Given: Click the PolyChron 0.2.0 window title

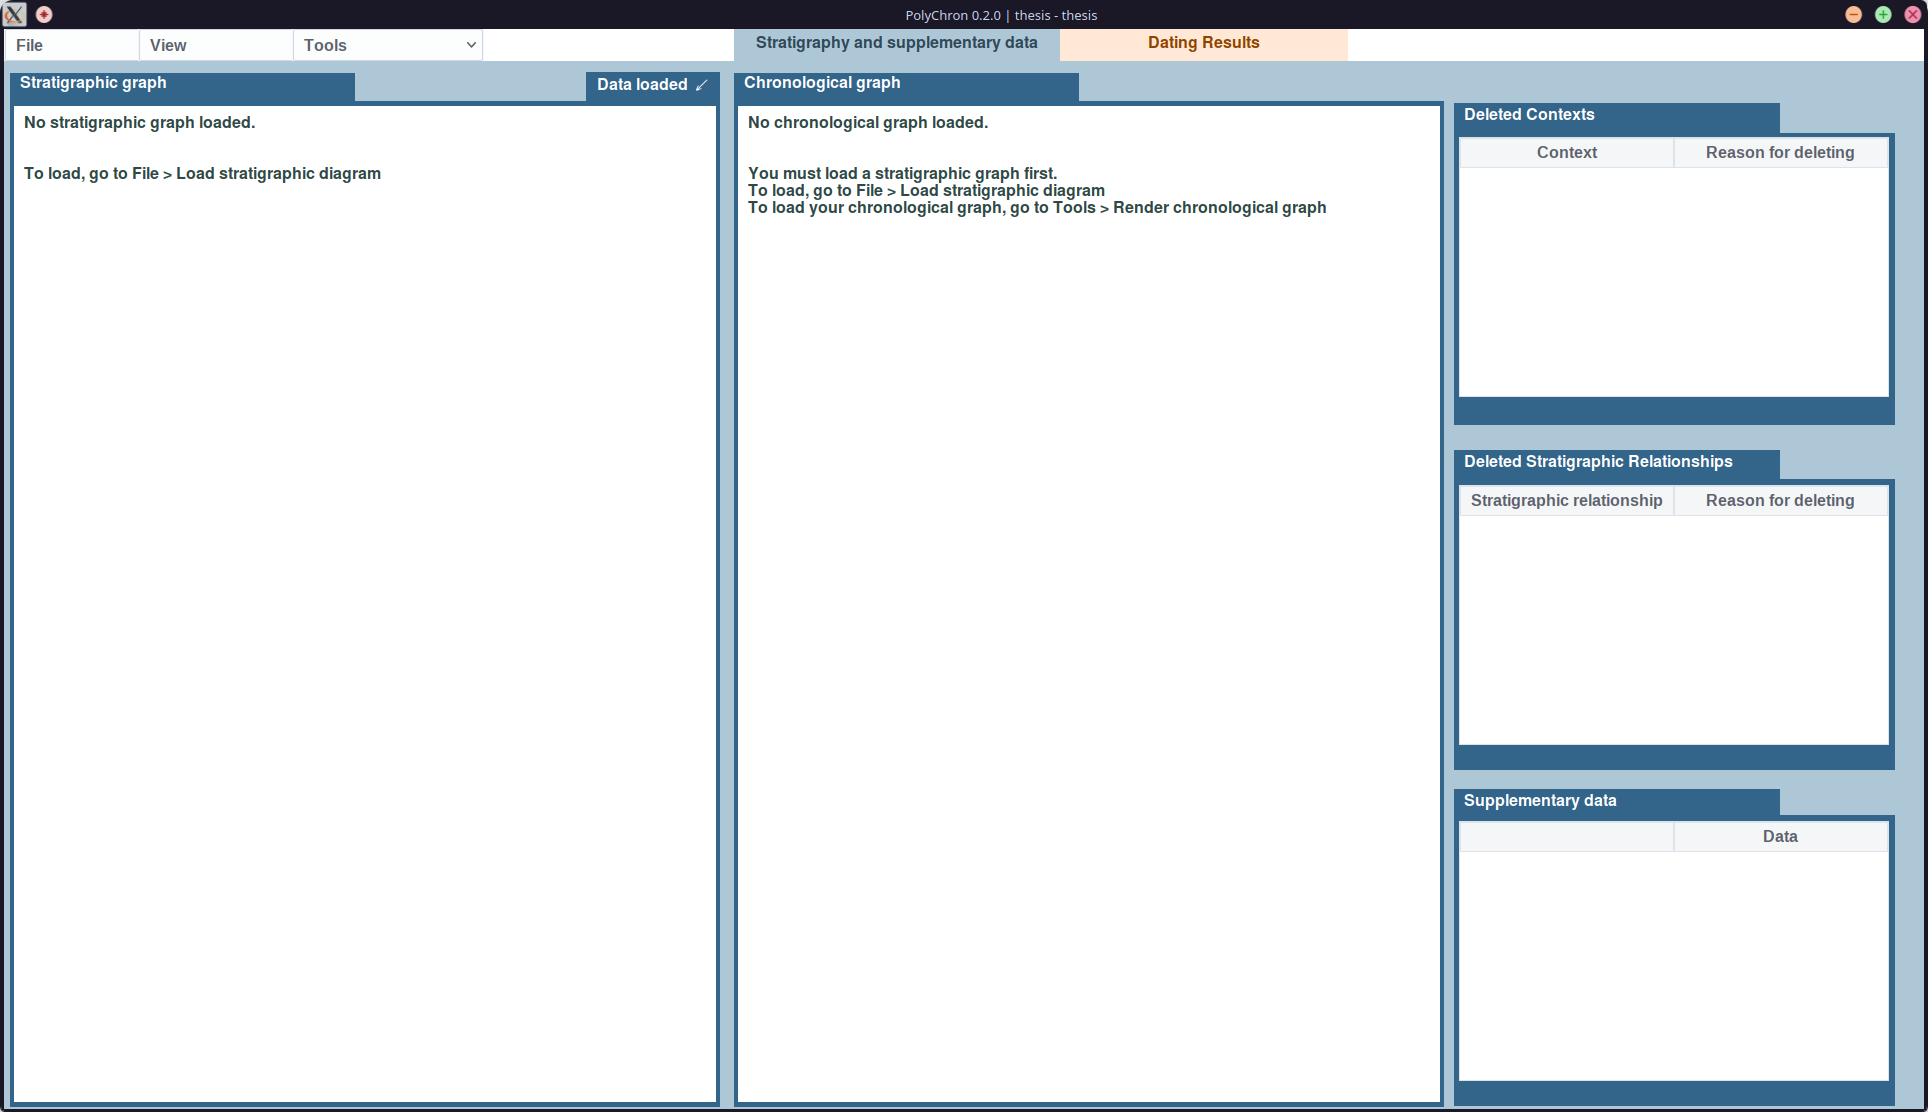Looking at the screenshot, I should coord(1001,15).
